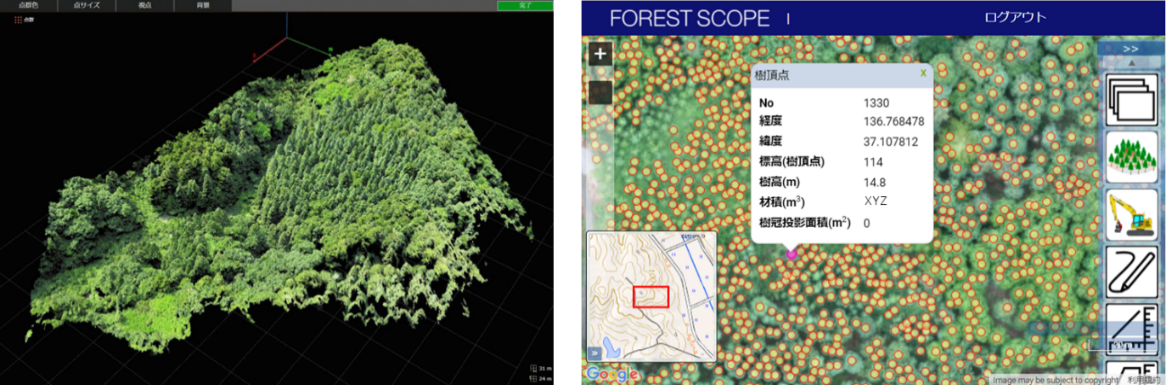This screenshot has width=1166, height=385.
Task: Close the 樹頂点 info popup
Action: [923, 74]
